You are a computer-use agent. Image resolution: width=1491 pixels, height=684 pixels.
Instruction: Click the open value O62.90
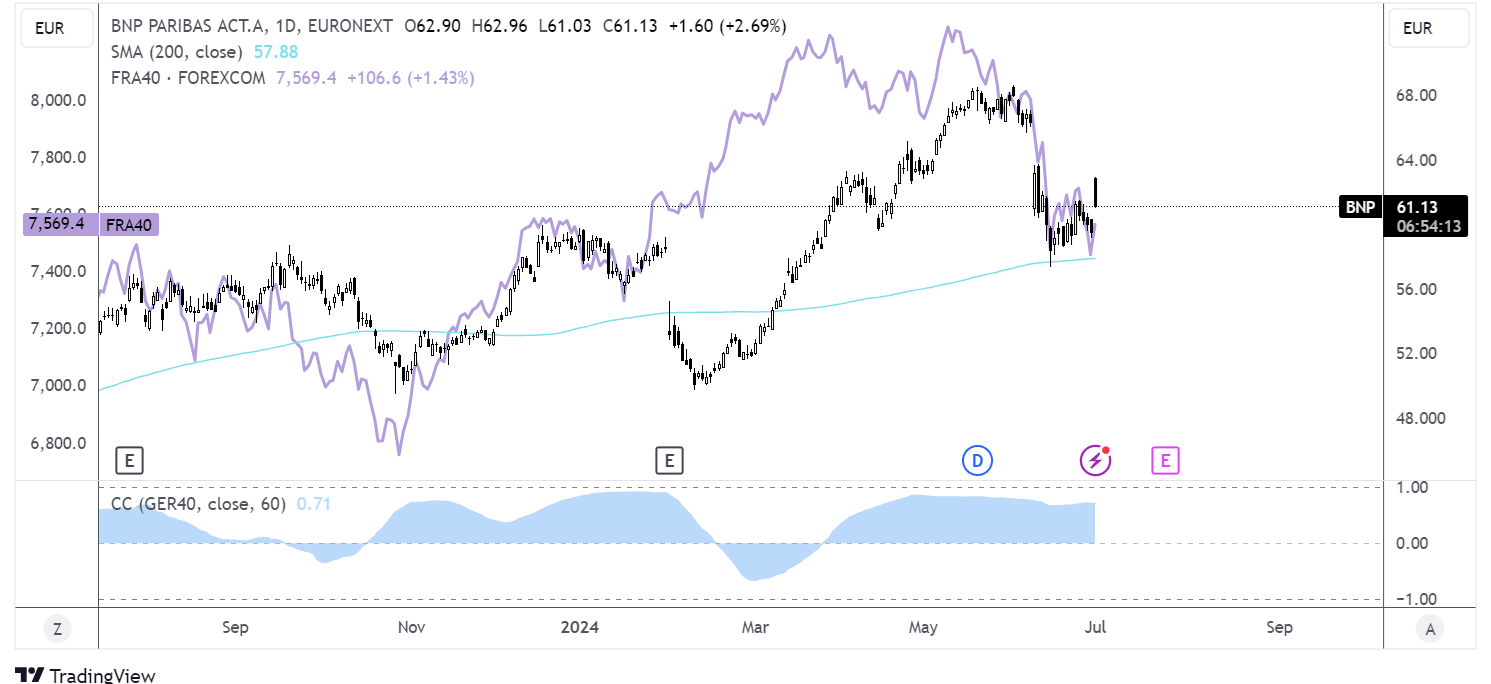click(432, 26)
